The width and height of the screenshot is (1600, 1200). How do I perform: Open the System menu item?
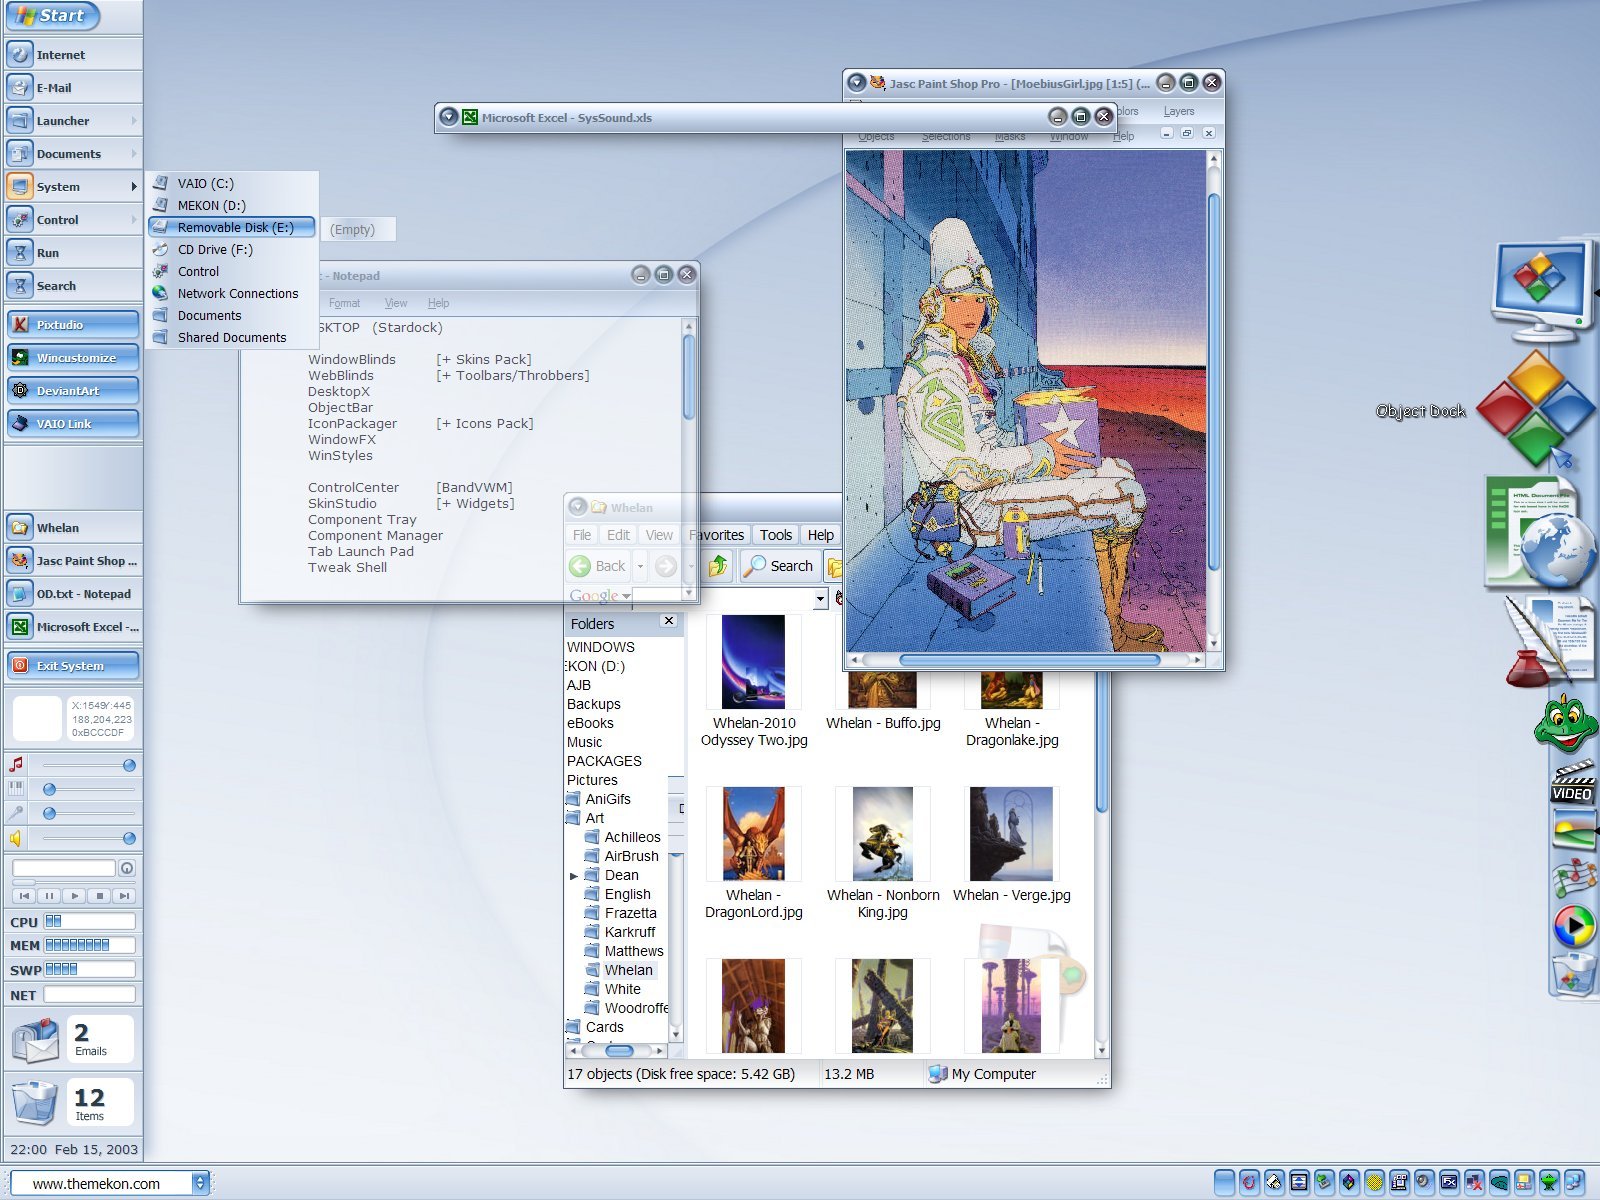coord(72,187)
